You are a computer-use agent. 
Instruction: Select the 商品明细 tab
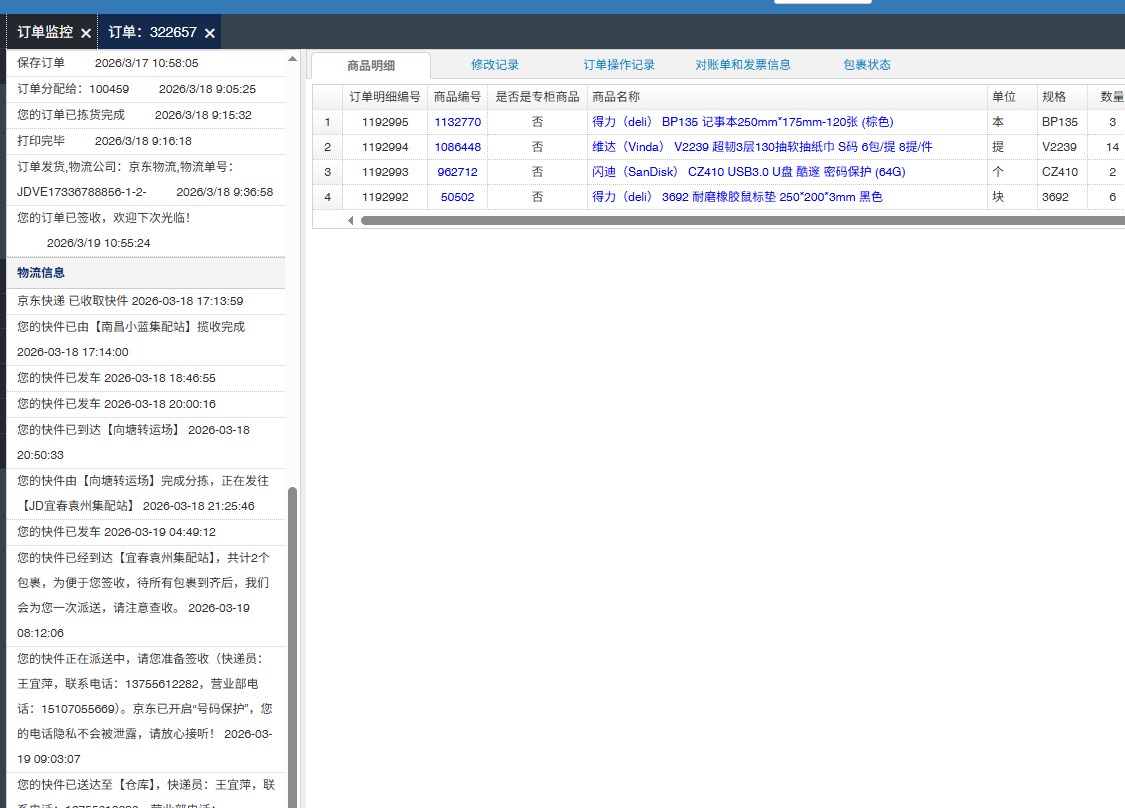tap(371, 66)
